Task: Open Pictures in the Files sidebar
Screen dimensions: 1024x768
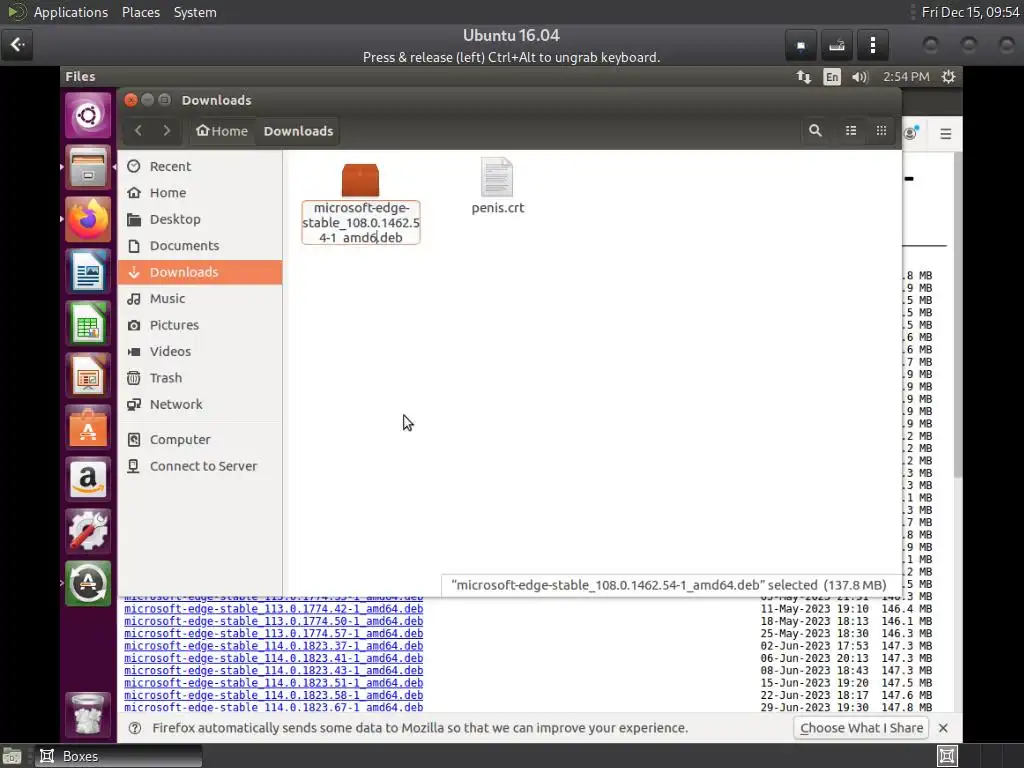Action: [200, 325]
